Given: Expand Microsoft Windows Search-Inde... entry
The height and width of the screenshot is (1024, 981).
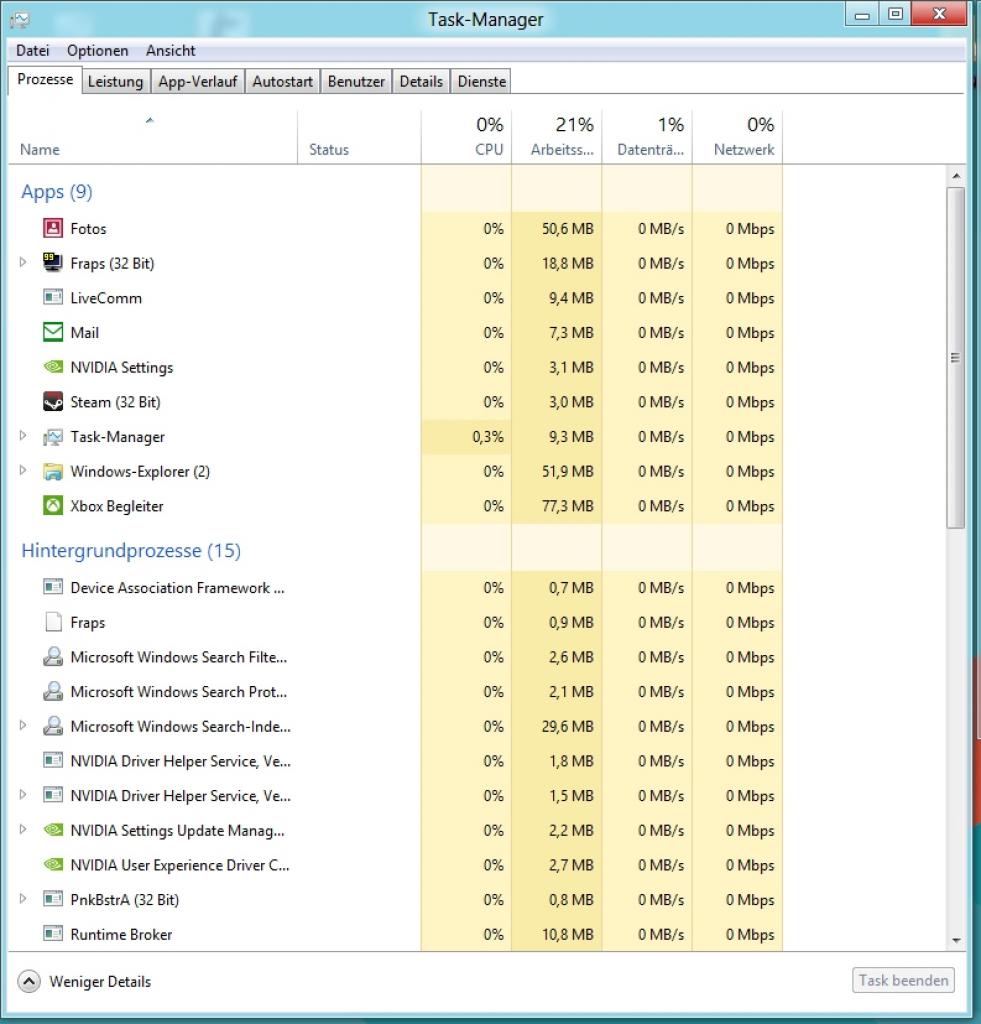Looking at the screenshot, I should [23, 725].
